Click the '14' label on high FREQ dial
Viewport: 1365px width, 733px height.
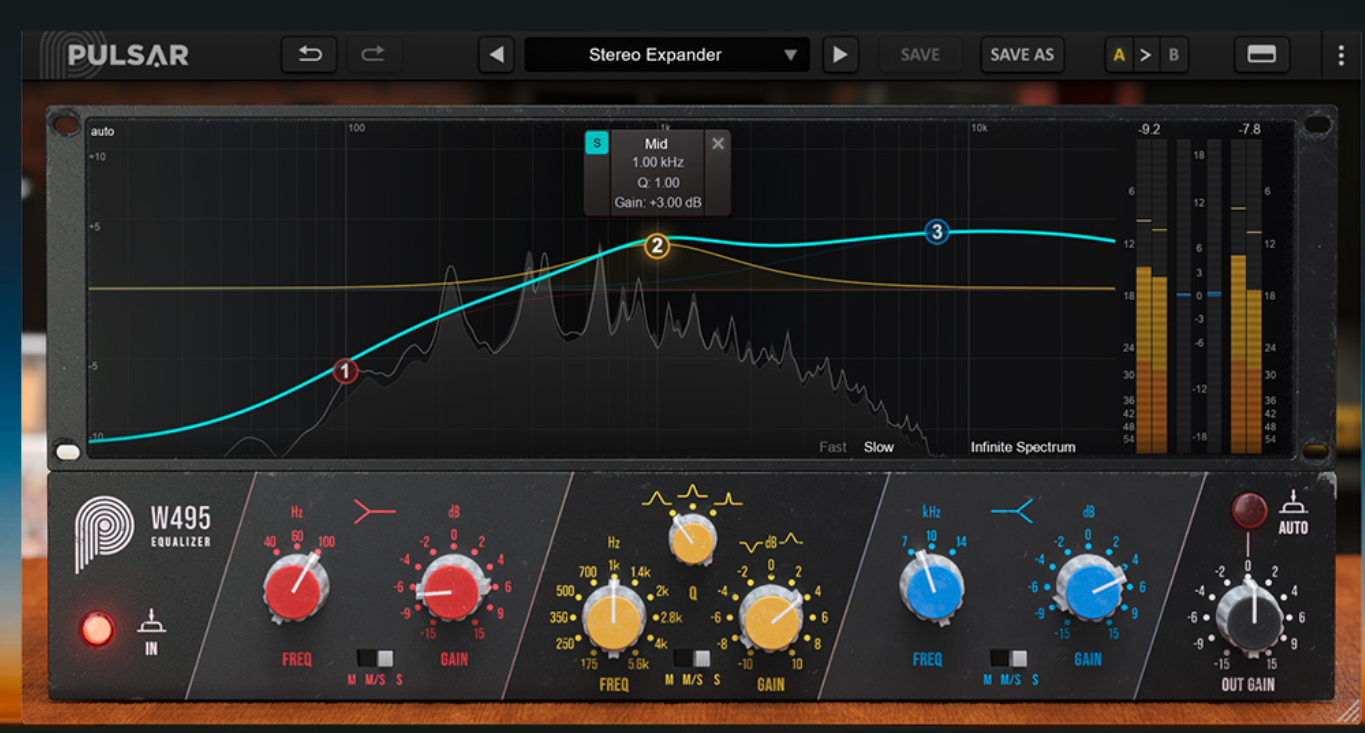pos(961,543)
